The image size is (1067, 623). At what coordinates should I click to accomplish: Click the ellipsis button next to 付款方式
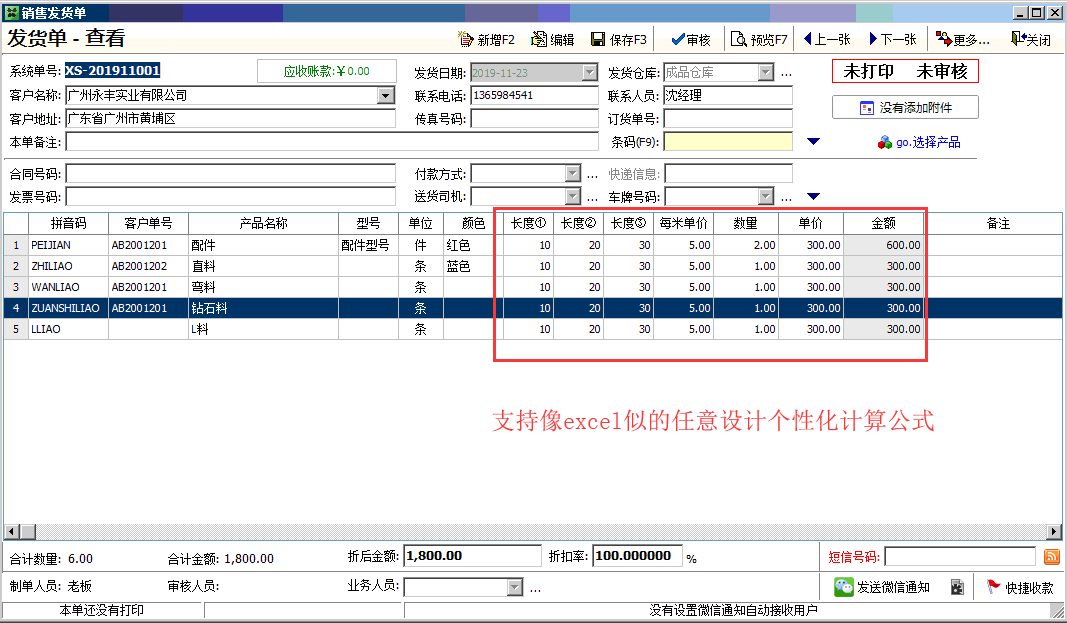pyautogui.click(x=592, y=175)
